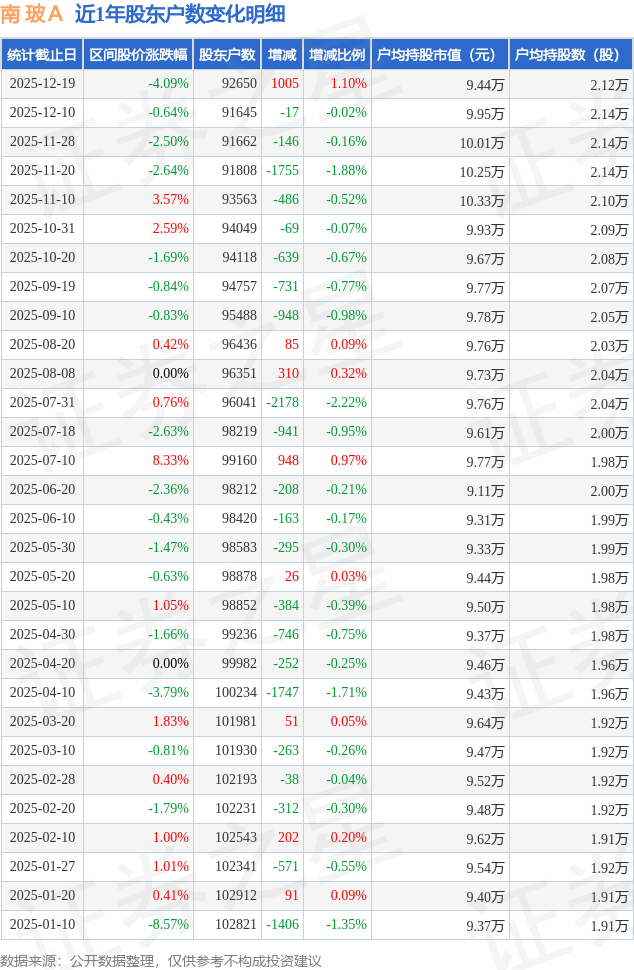This screenshot has height=970, width=634.
Task: Select shareholder count 100234 cell
Action: pyautogui.click(x=234, y=693)
